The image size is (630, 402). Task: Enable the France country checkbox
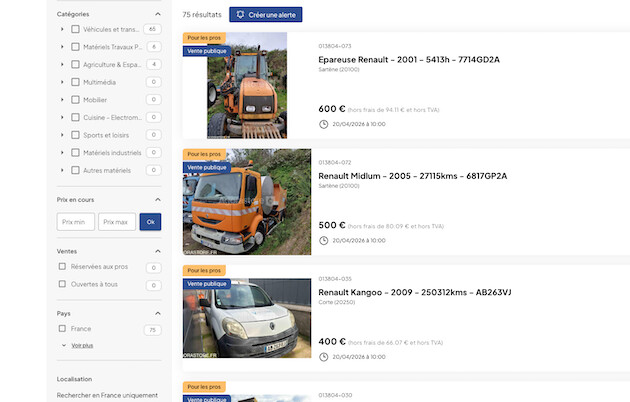point(63,329)
